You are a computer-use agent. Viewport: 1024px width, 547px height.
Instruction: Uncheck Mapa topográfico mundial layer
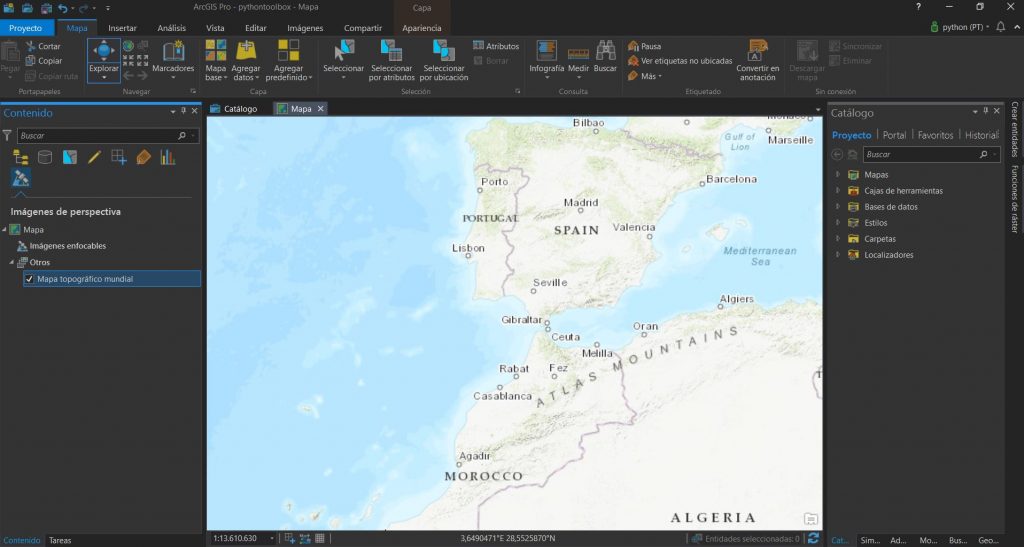pos(29,279)
